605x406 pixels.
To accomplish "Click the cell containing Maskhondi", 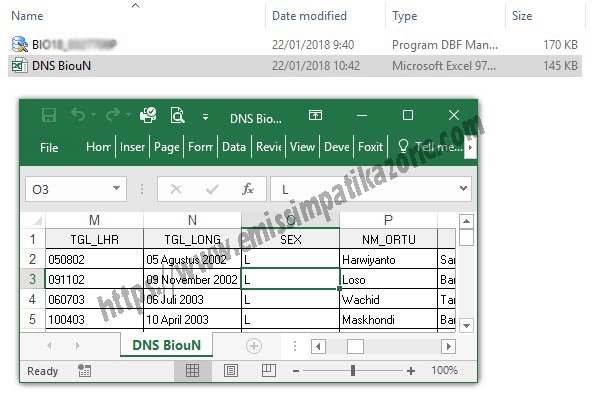I will 388,319.
